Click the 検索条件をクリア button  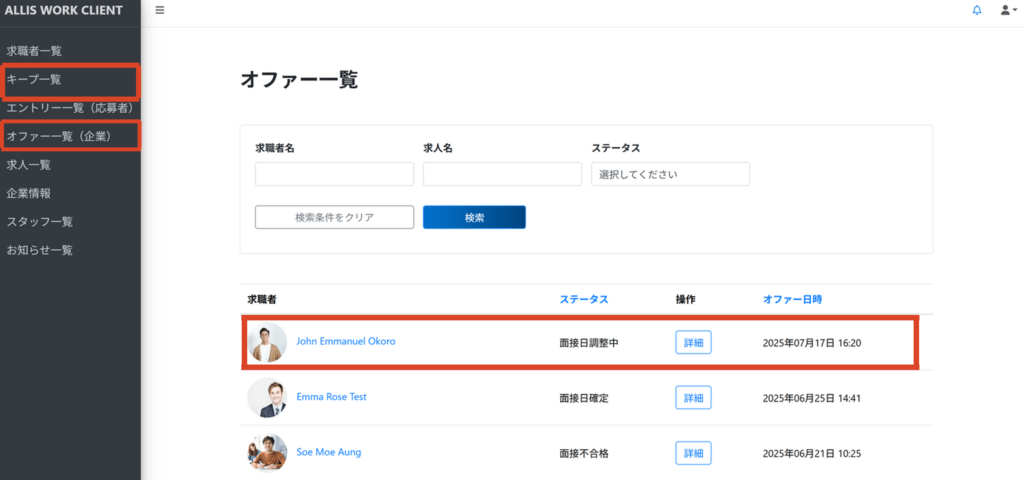pyautogui.click(x=334, y=217)
